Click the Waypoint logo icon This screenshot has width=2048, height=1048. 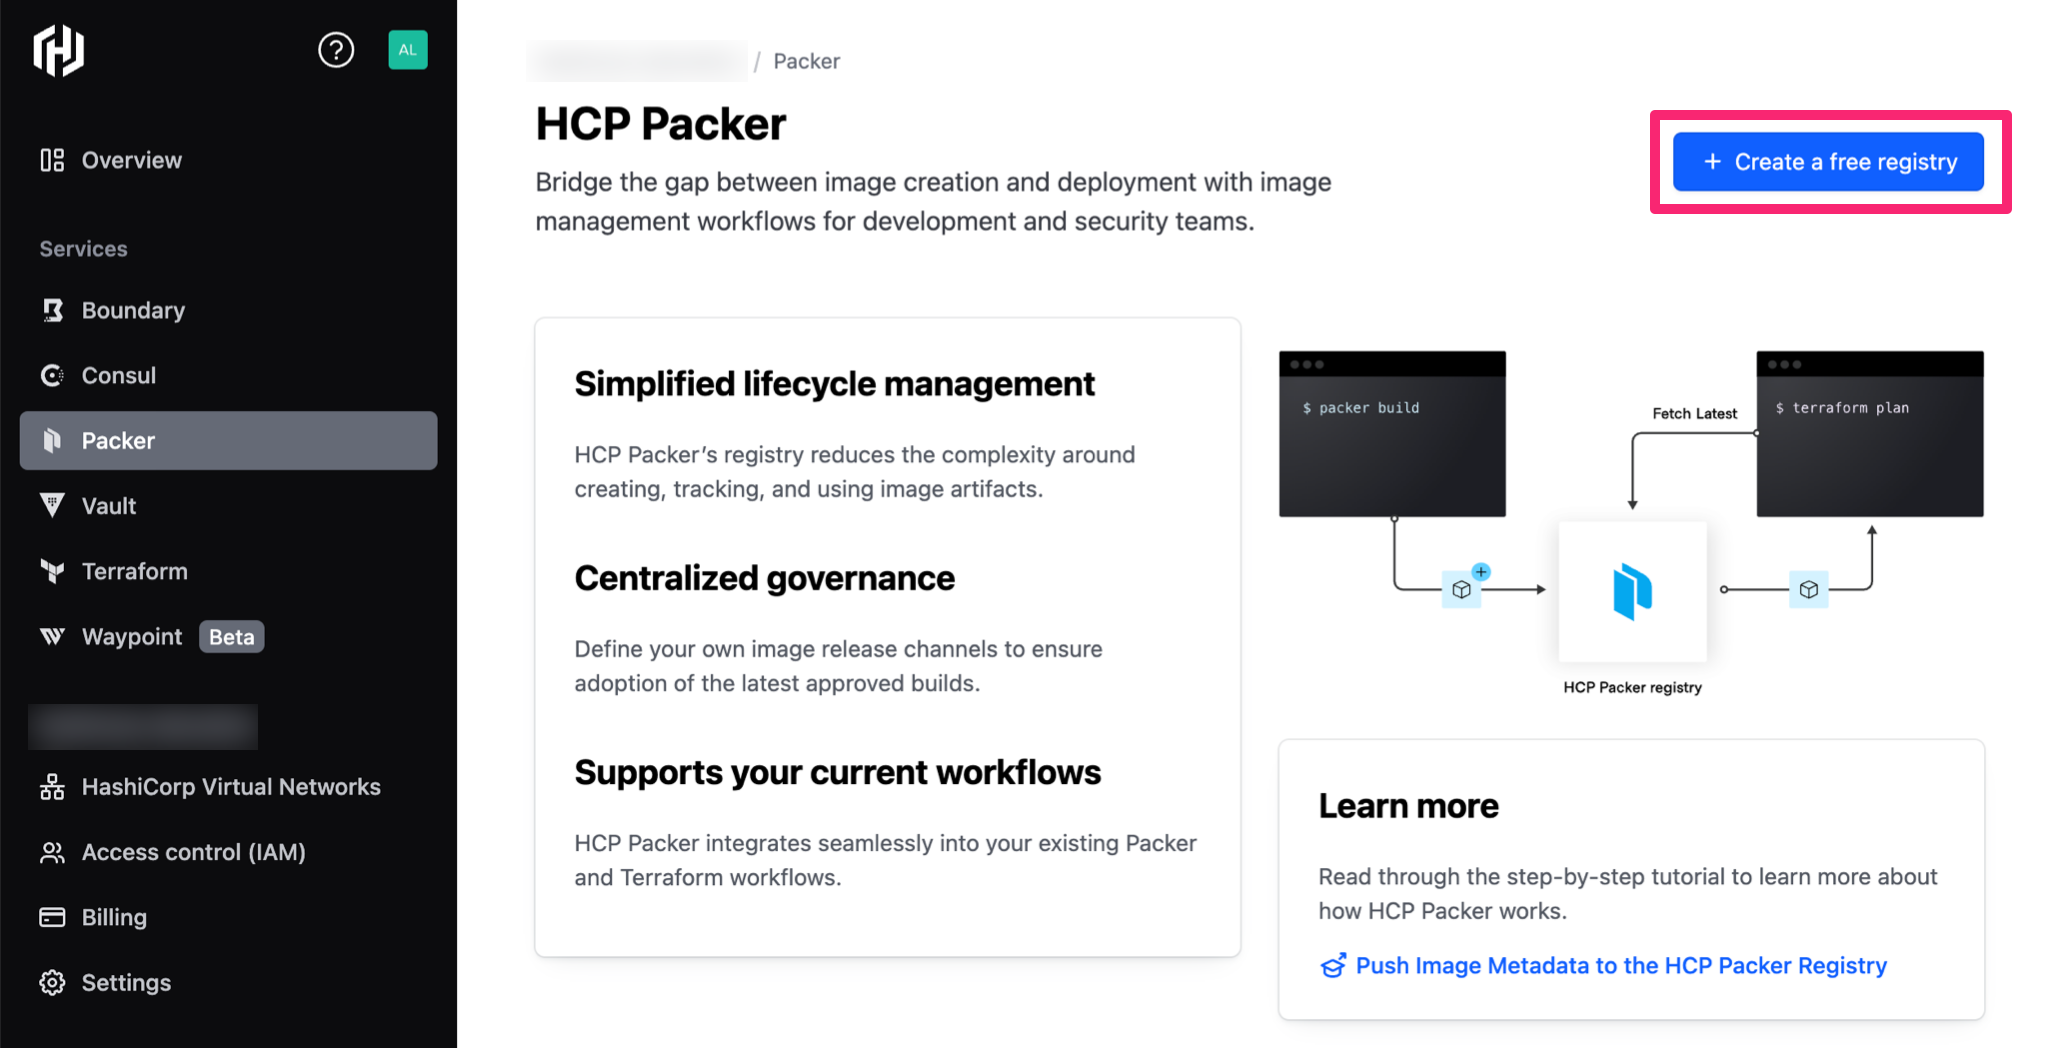click(x=52, y=636)
